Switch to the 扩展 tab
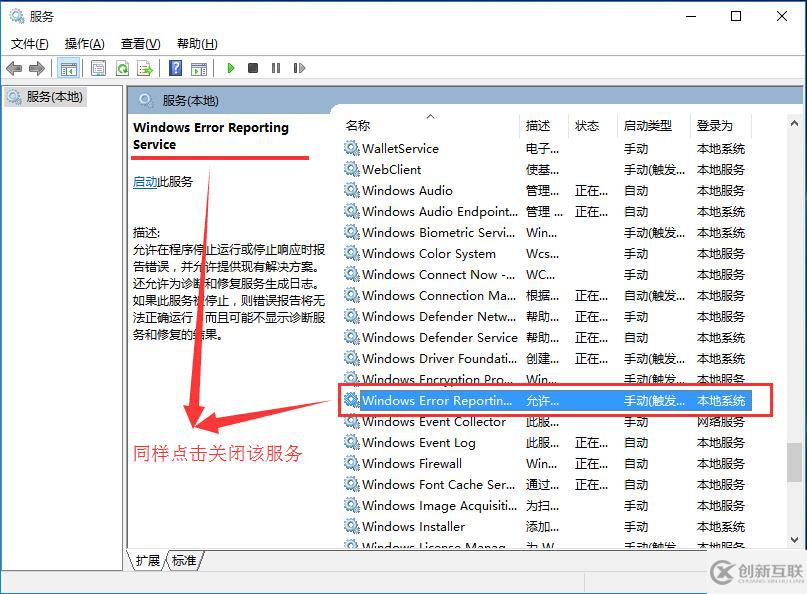This screenshot has width=807, height=594. point(147,560)
